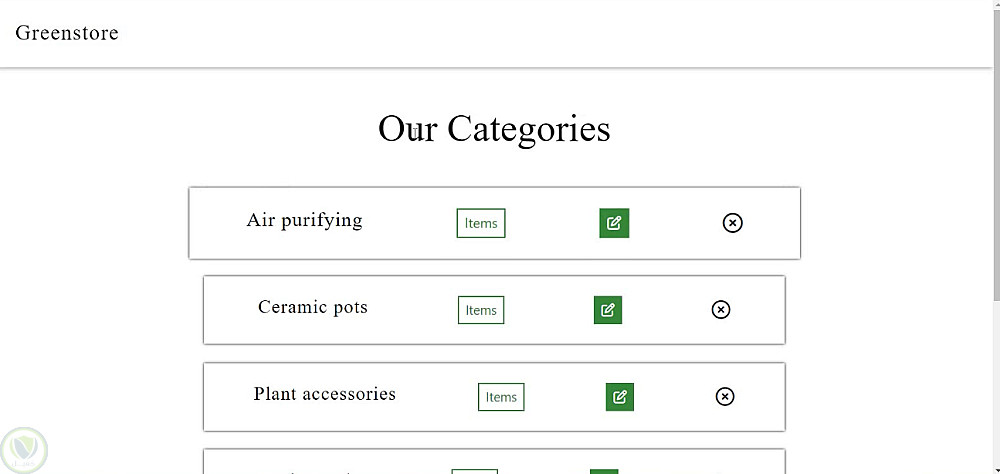Click the shield logo badge in the corner
The image size is (1000, 474).
click(24, 450)
